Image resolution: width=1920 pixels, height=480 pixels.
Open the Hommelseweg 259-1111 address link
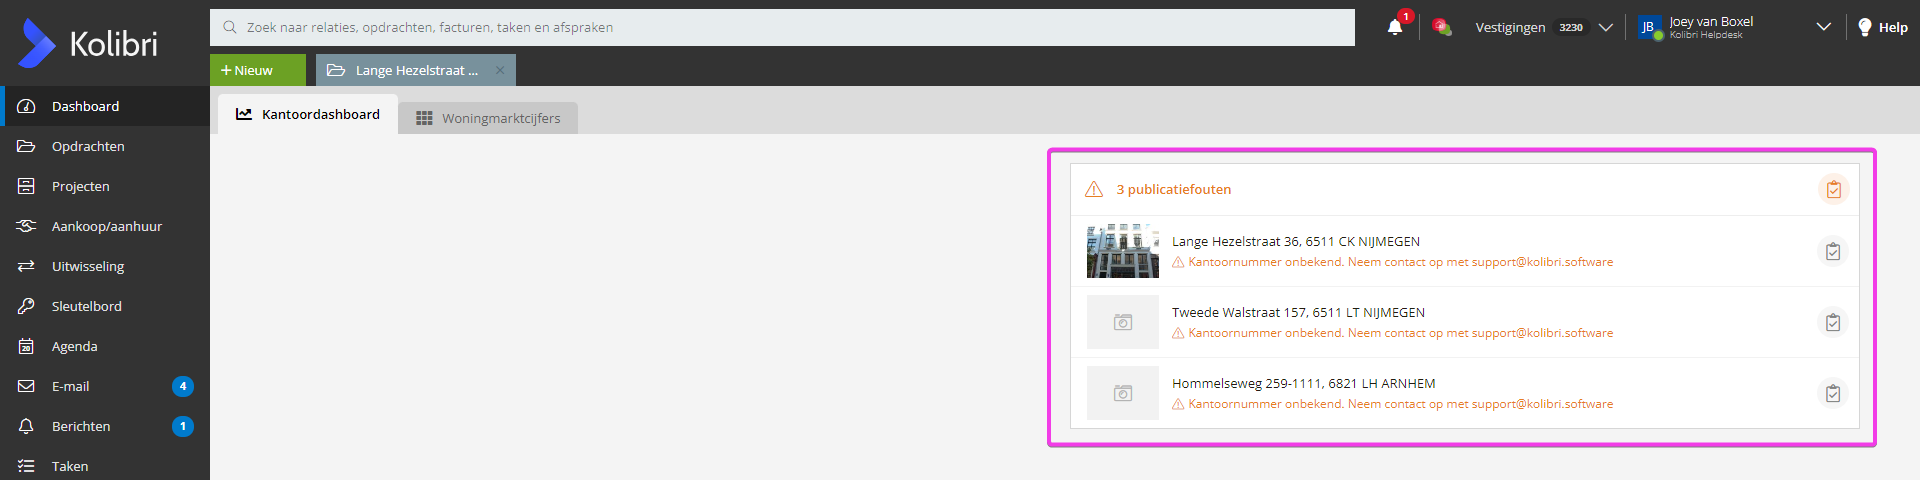click(x=1303, y=383)
